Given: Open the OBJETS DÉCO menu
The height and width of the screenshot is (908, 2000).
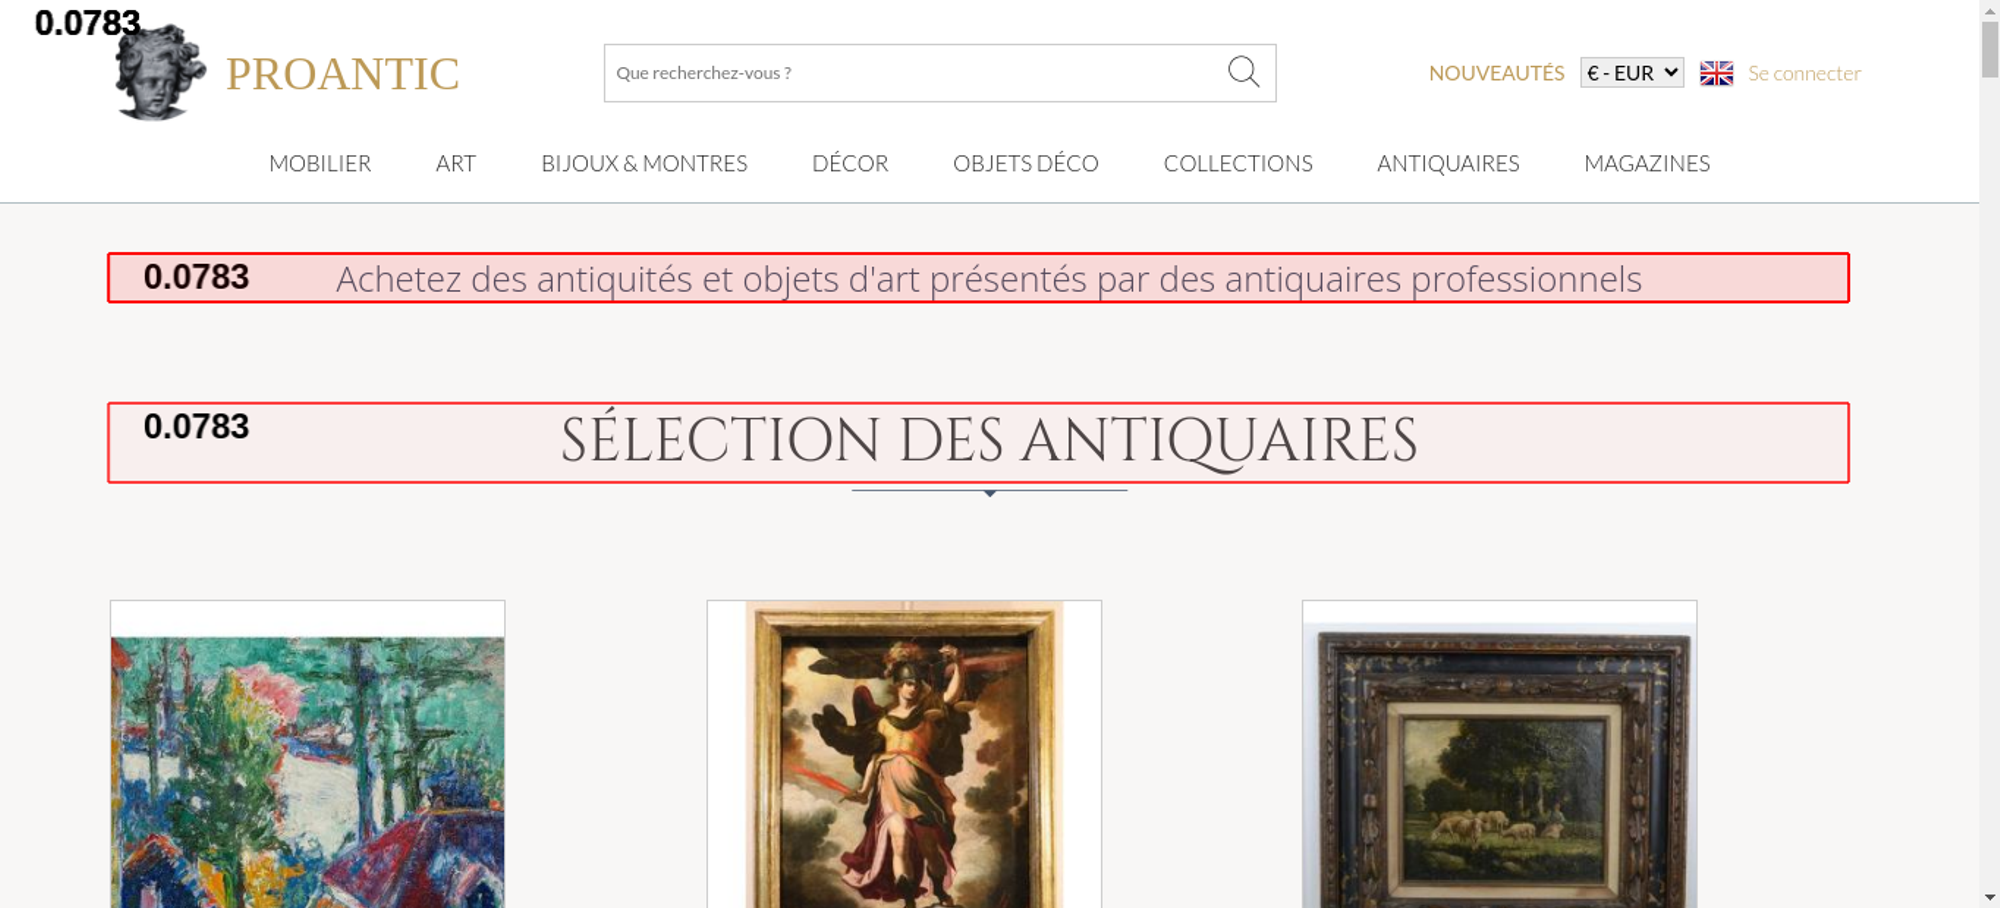Looking at the screenshot, I should pos(1026,163).
